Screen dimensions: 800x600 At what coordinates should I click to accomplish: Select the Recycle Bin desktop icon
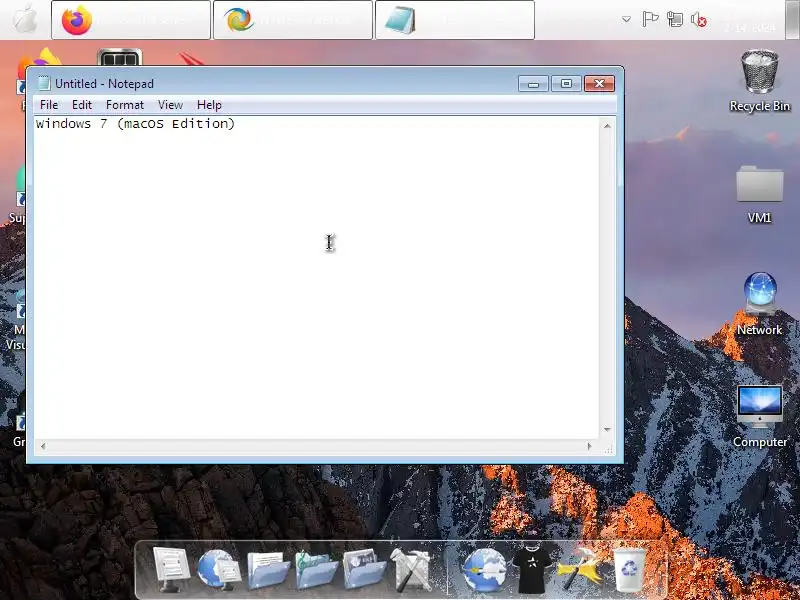tap(759, 81)
